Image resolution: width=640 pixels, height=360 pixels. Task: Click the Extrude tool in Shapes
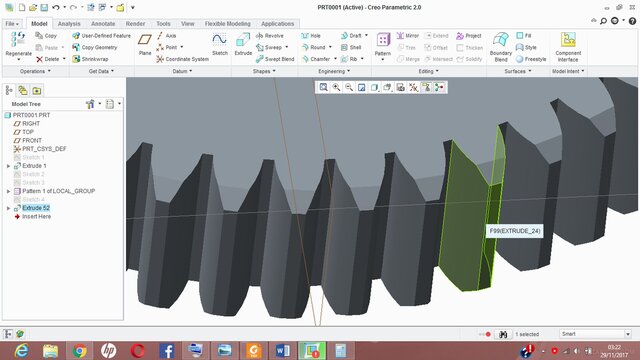243,44
